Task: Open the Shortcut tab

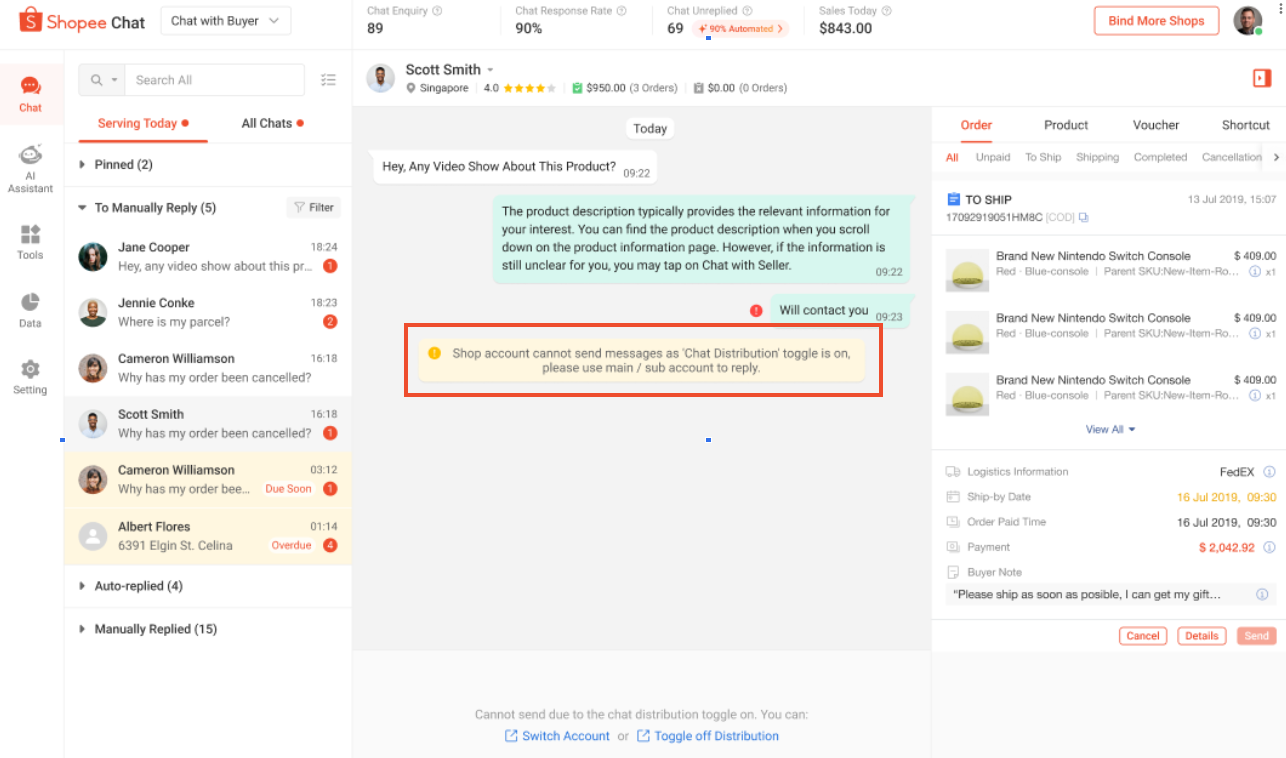Action: (1246, 125)
